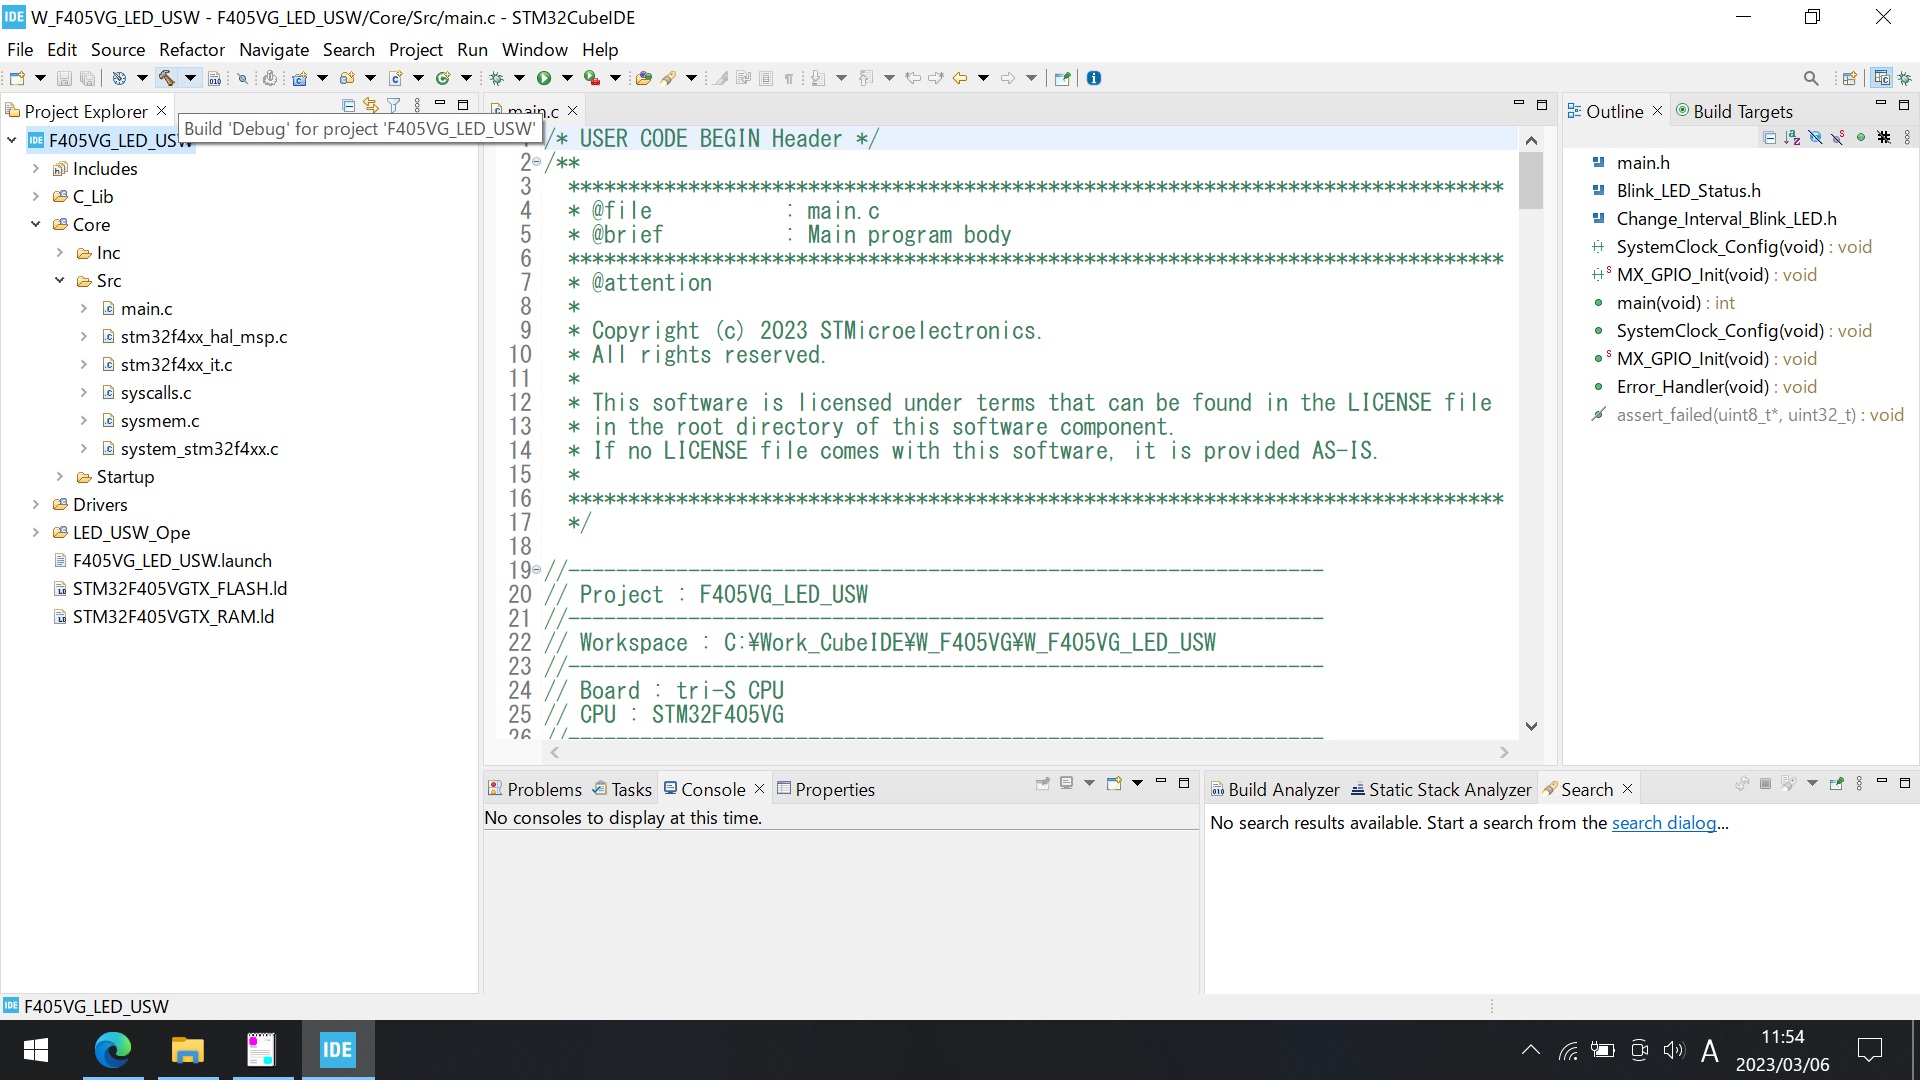Click the taskbar volume speaker icon
The height and width of the screenshot is (1080, 1920).
pos(1674,1050)
